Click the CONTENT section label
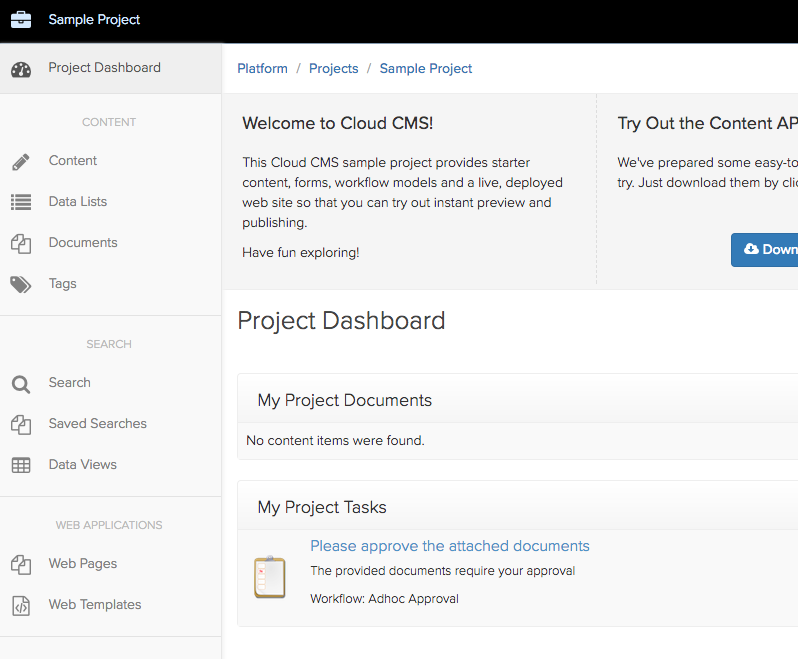This screenshot has width=798, height=659. coord(109,122)
